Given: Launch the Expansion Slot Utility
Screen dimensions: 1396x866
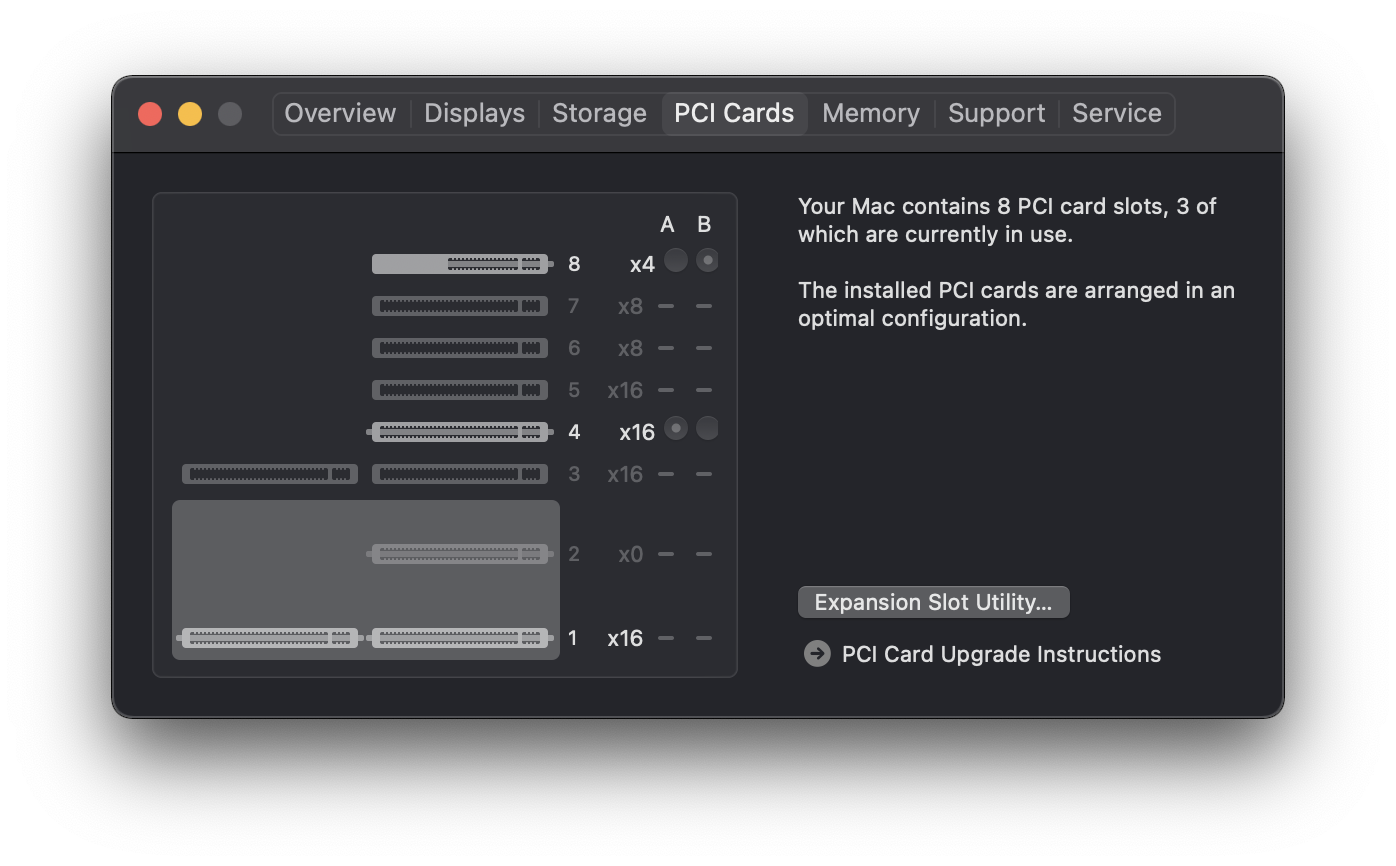Looking at the screenshot, I should click(x=933, y=602).
